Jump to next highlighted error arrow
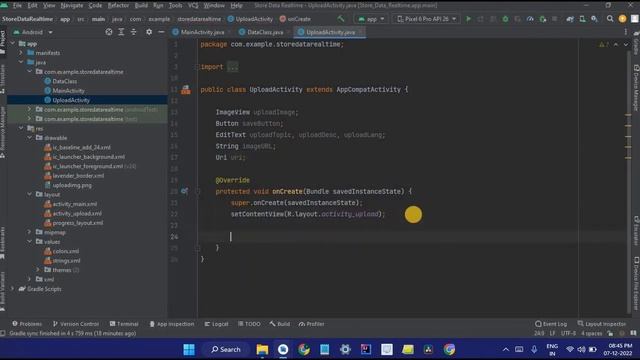The image size is (640, 360). coord(625,44)
